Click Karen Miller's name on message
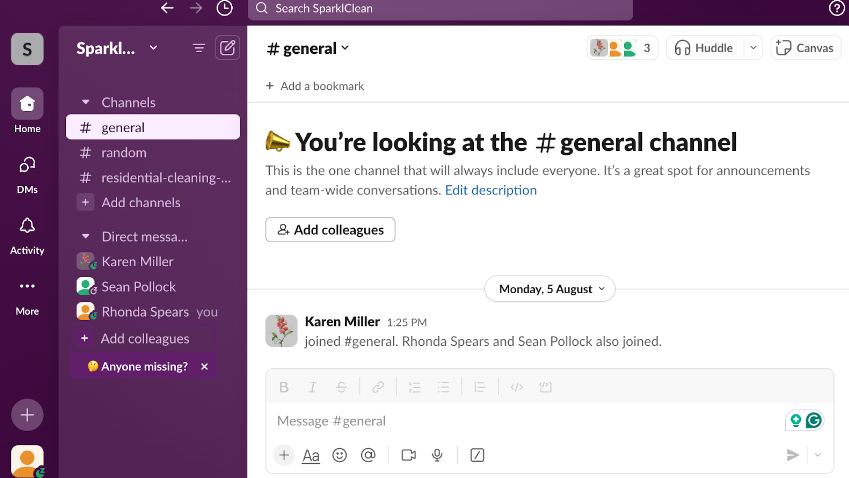 pos(342,322)
